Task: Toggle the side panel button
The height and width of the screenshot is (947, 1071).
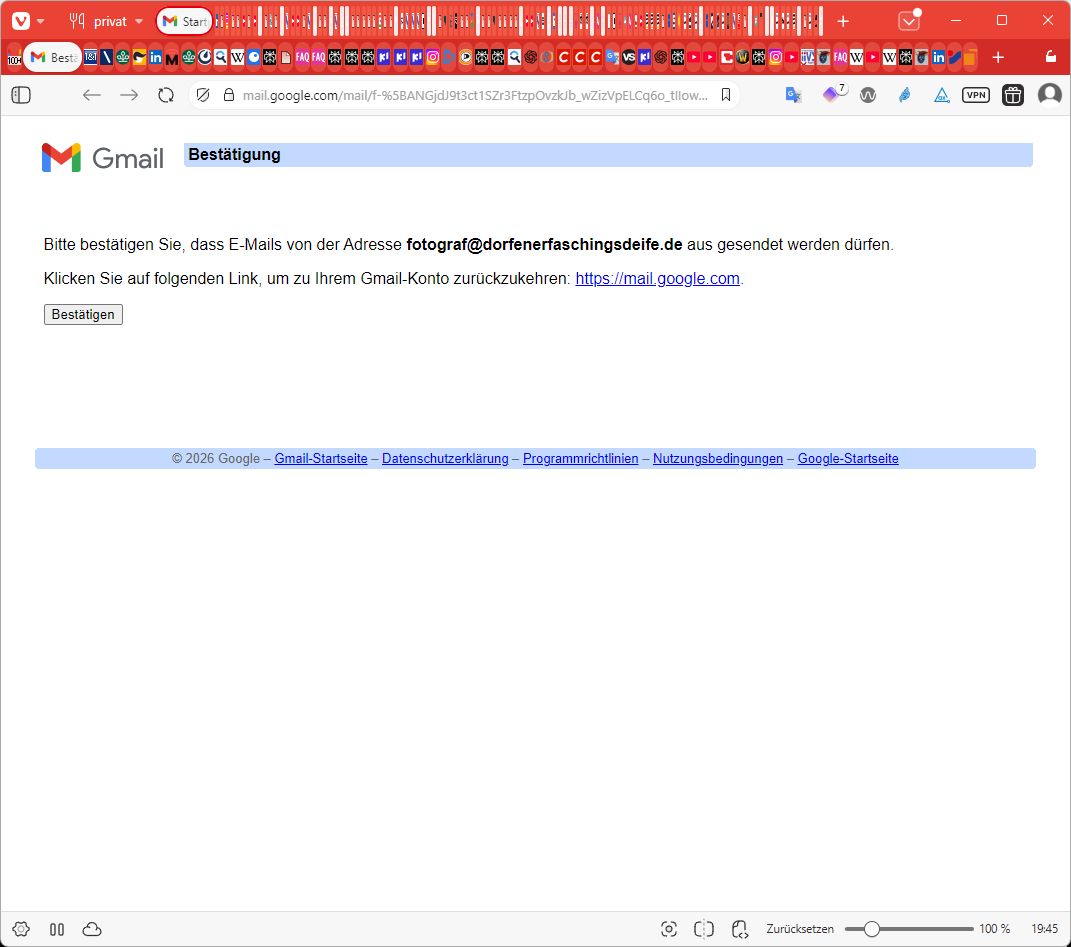Action: click(x=21, y=95)
